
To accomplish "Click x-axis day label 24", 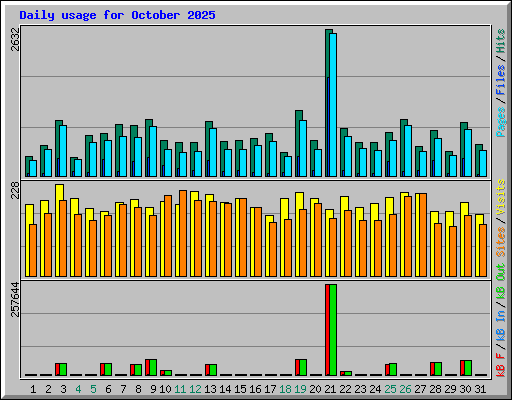I will (x=375, y=389).
